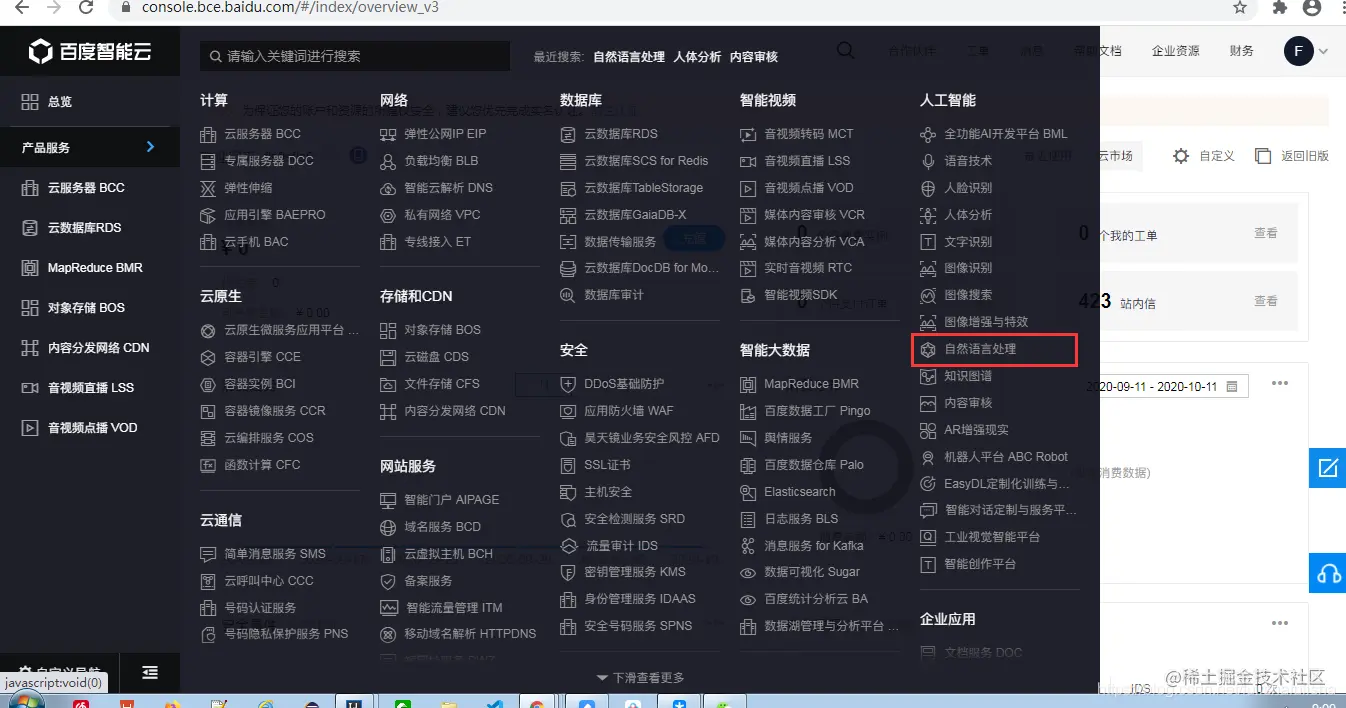
Task: Open 企业资源 in the top navigation
Action: pyautogui.click(x=1176, y=51)
